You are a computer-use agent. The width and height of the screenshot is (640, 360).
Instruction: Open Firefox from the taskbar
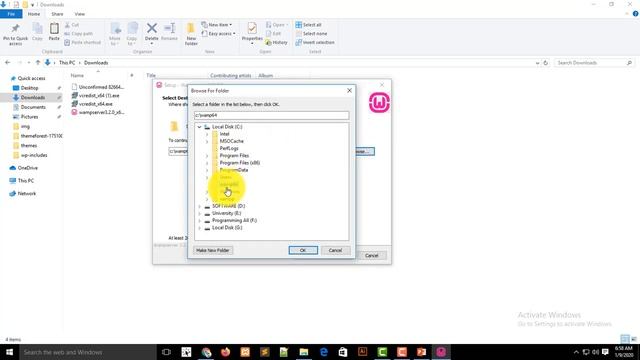click(225, 352)
